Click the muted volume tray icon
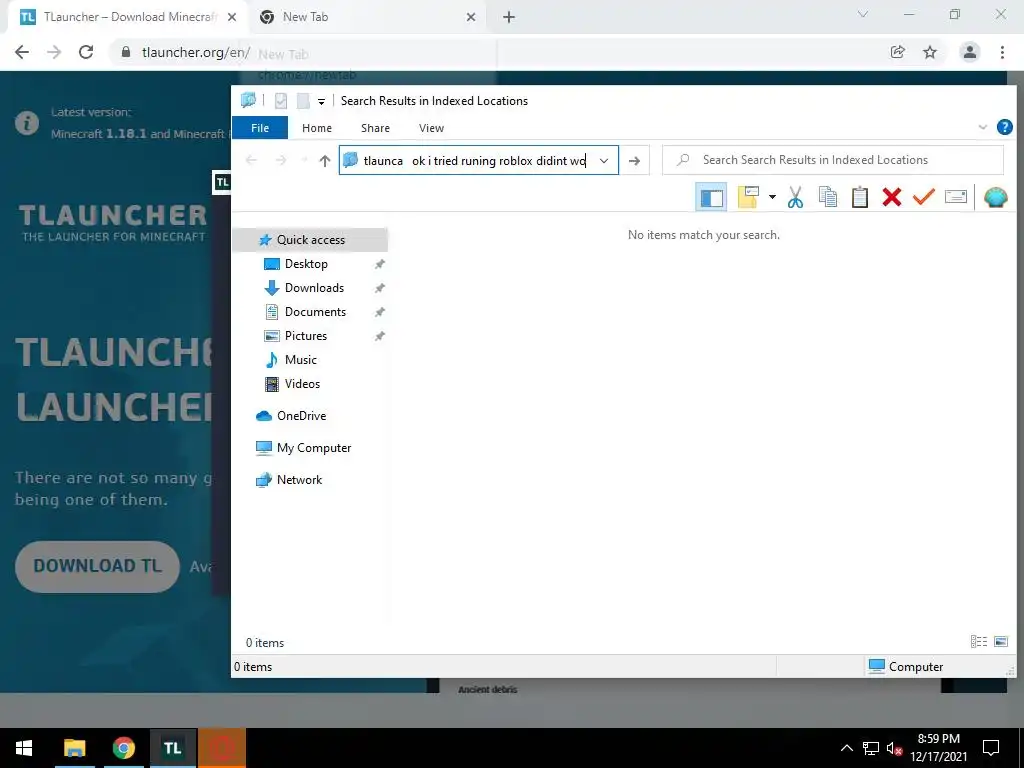Viewport: 1024px width, 768px height. point(894,748)
